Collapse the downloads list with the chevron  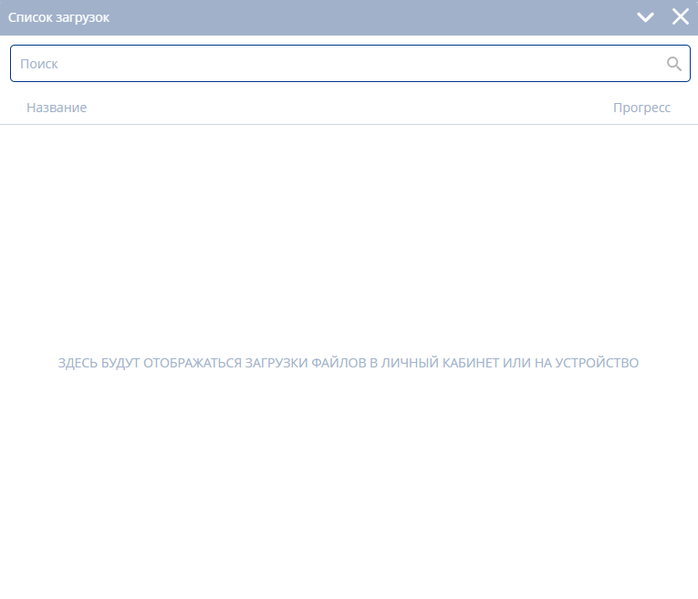point(646,17)
